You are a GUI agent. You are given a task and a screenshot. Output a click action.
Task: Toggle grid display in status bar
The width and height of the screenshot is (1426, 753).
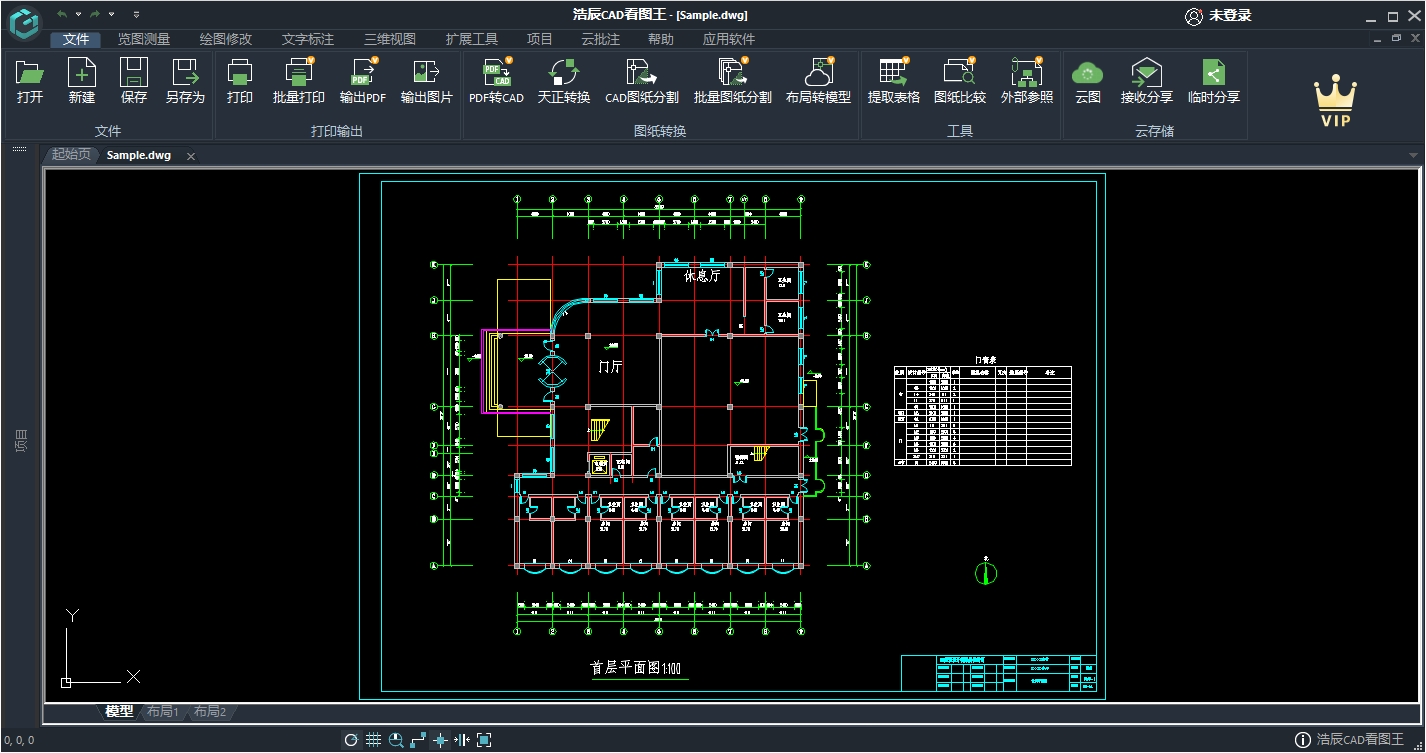373,740
